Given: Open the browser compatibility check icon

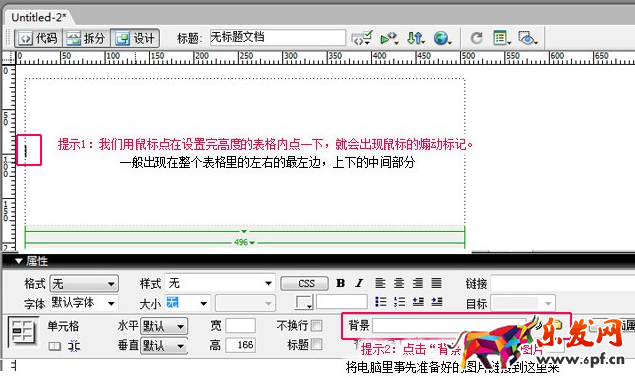Looking at the screenshot, I should pos(389,38).
